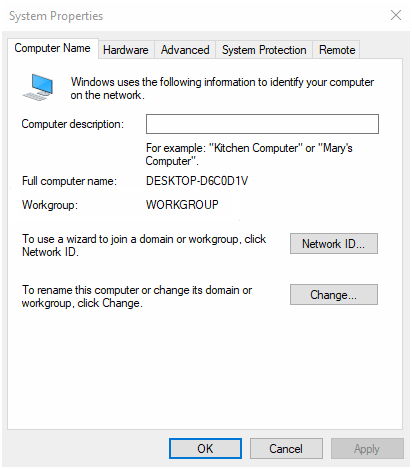This screenshot has width=412, height=469.
Task: Click the System Properties title bar text
Action: tap(56, 16)
